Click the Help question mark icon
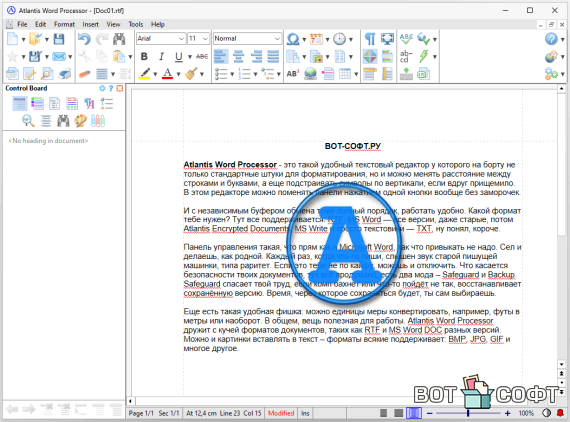The width and height of the screenshot is (570, 422). click(551, 39)
